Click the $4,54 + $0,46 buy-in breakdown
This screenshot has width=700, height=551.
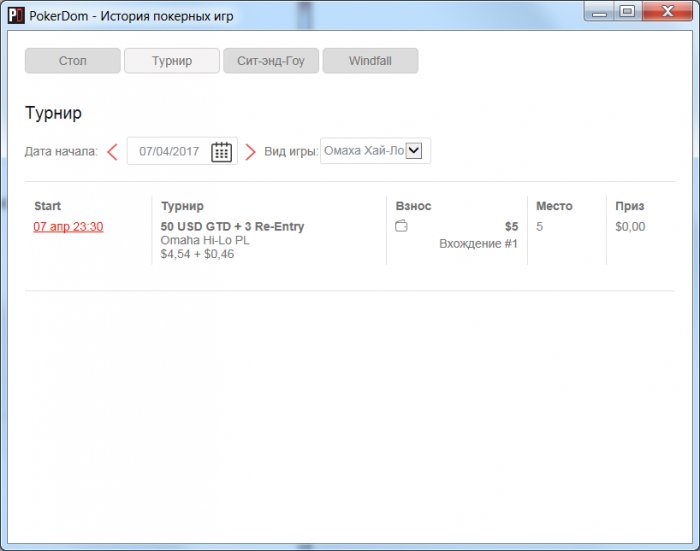pyautogui.click(x=197, y=254)
